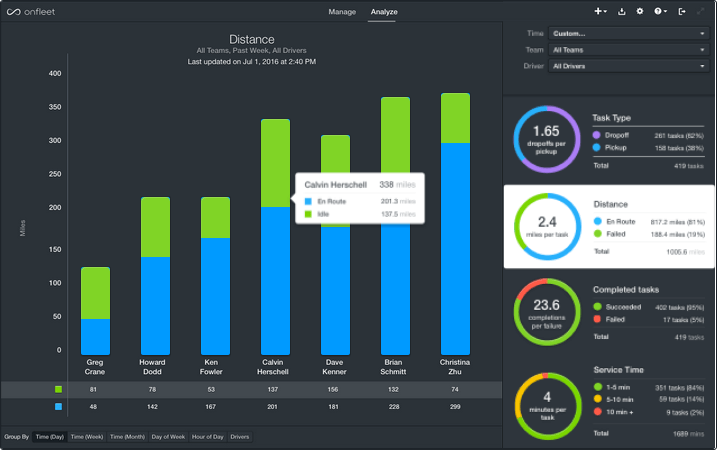Select Group By Hour of Day button
The height and width of the screenshot is (451, 717).
click(x=208, y=437)
